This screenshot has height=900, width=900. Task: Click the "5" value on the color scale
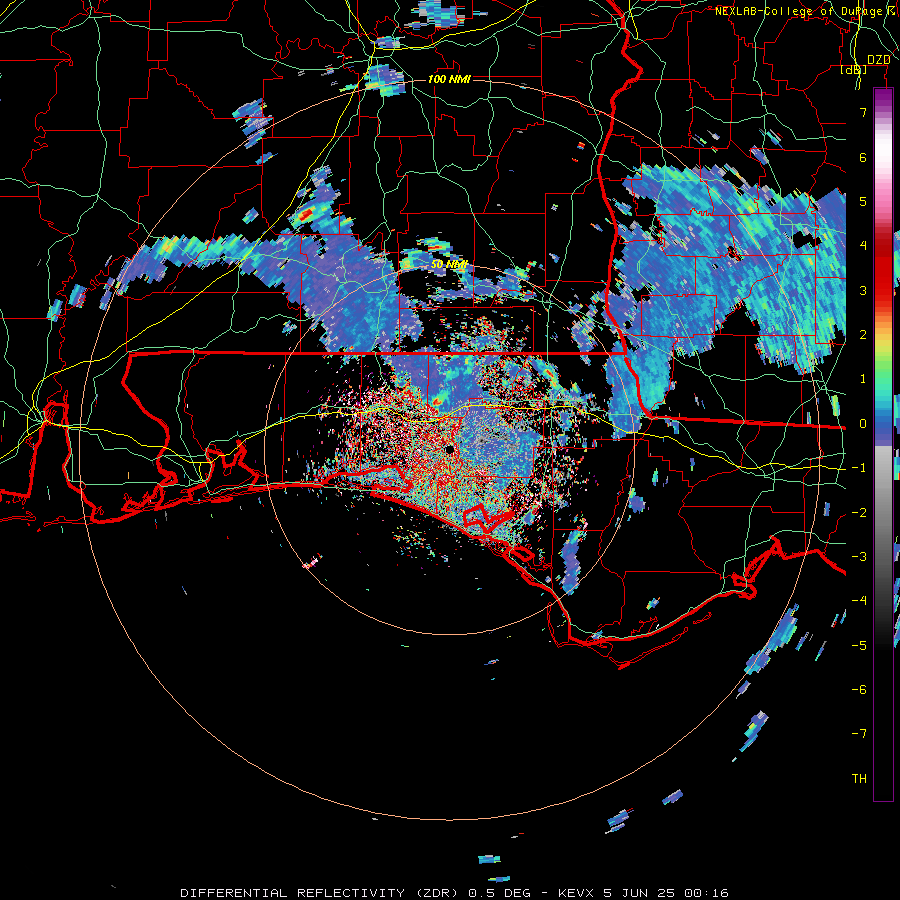pos(863,201)
